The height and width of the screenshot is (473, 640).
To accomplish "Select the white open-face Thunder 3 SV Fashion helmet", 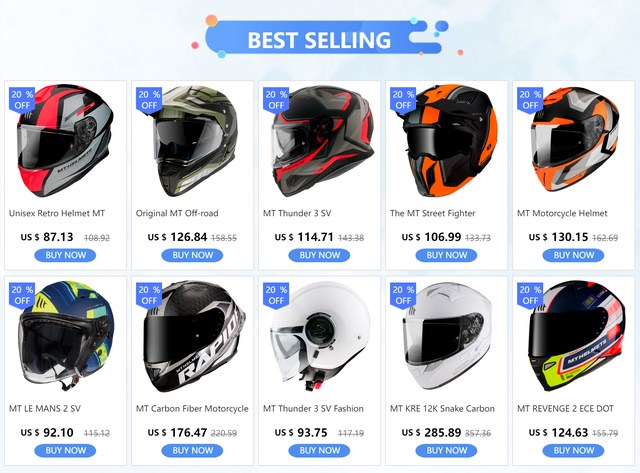I will point(320,336).
